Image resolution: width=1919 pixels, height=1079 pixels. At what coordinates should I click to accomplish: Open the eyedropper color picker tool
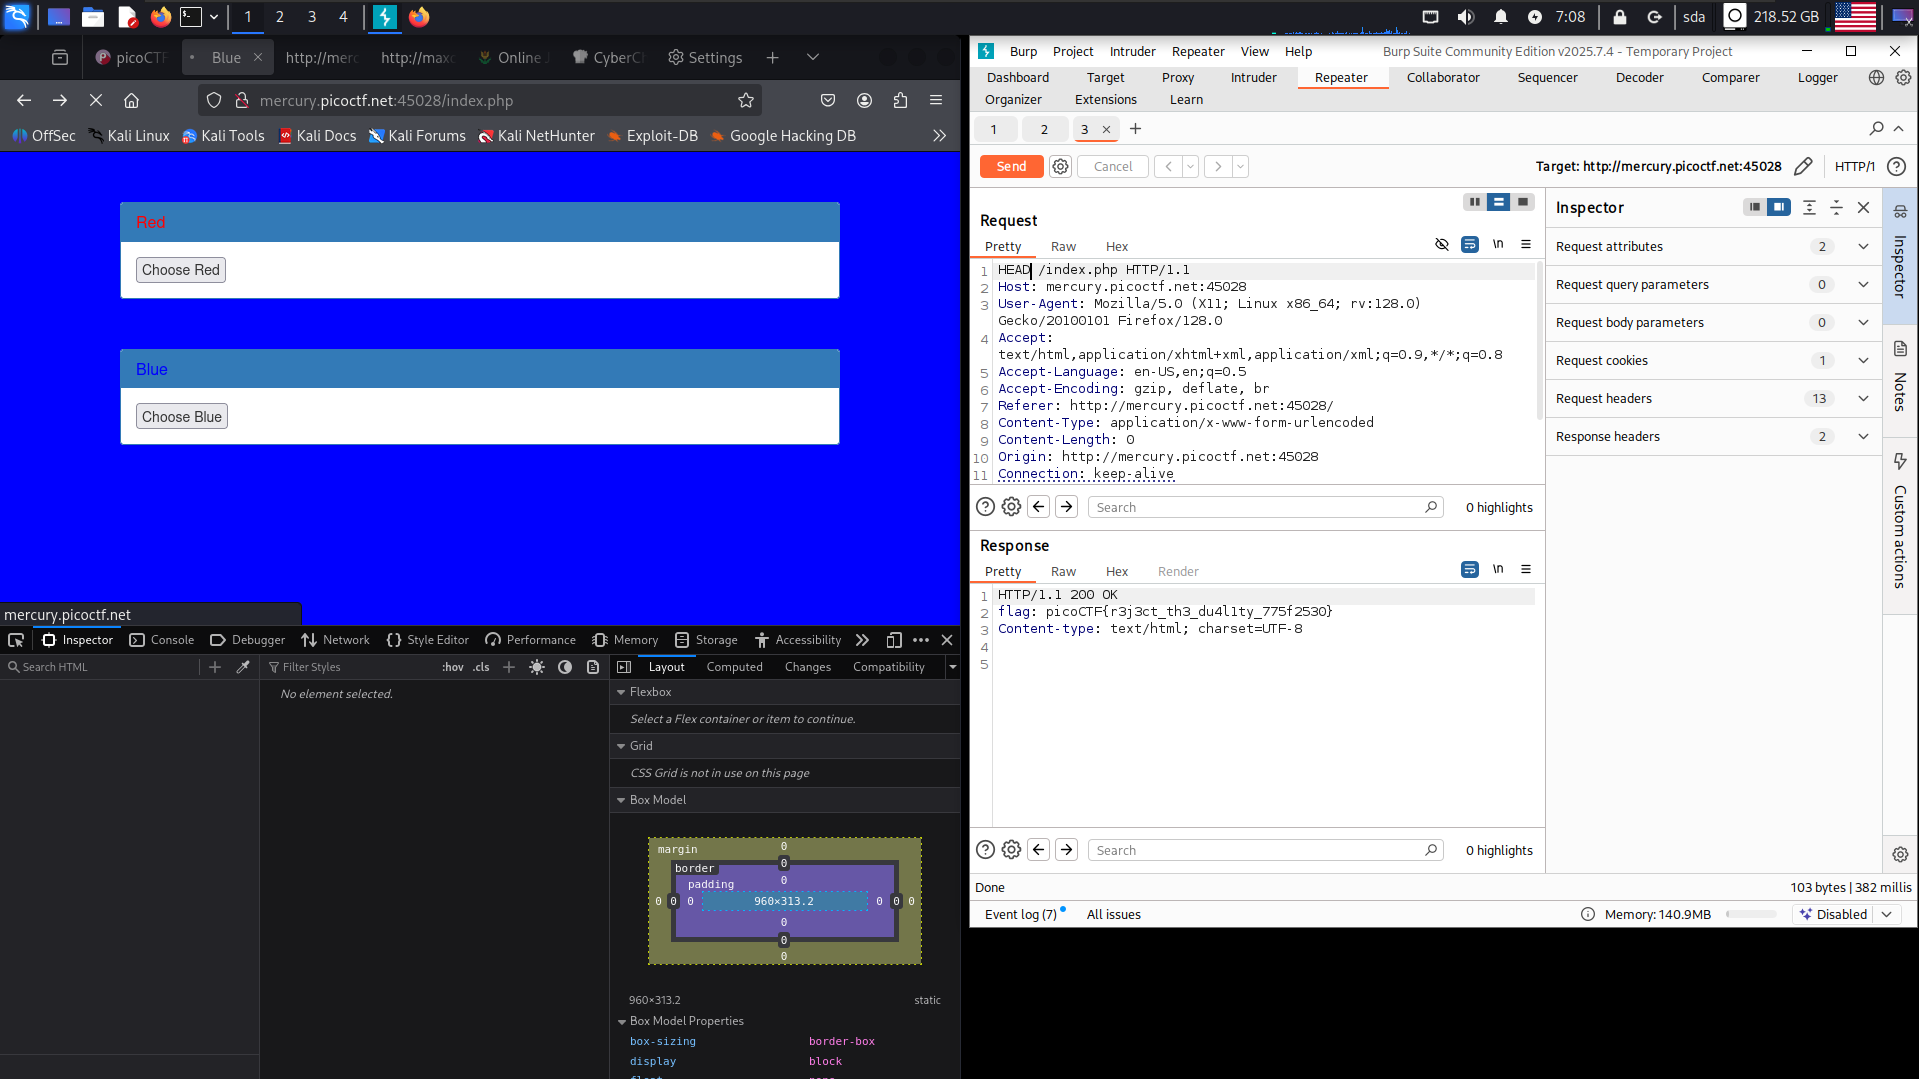tap(243, 667)
